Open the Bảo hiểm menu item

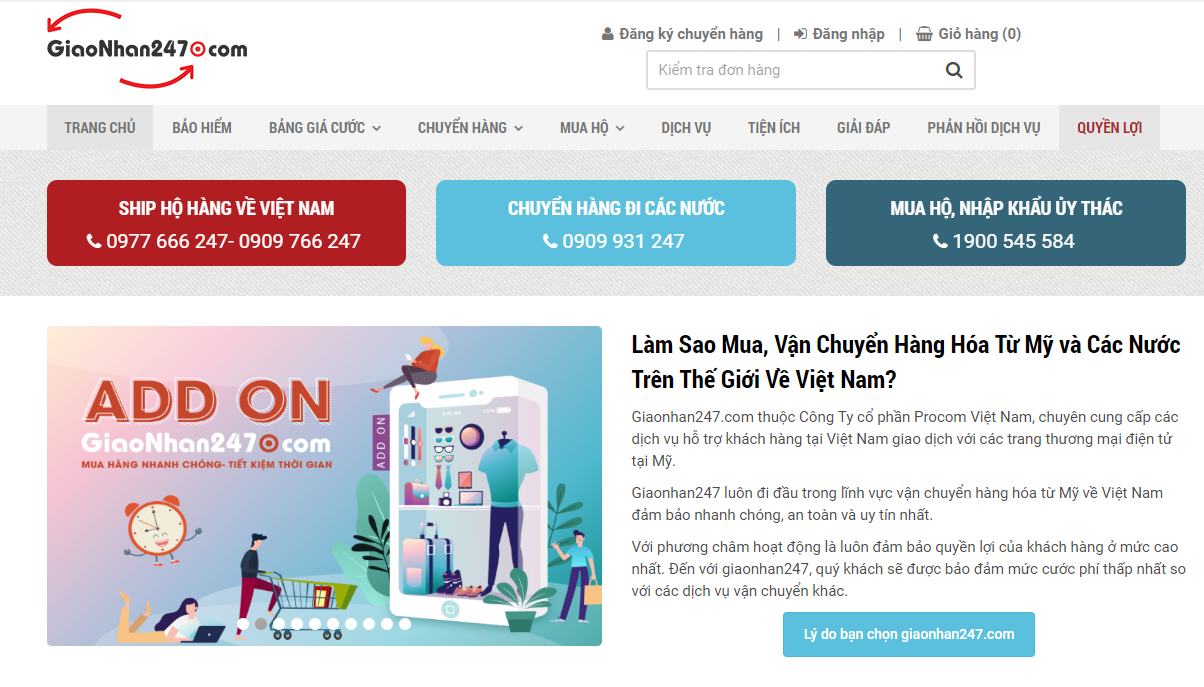[x=202, y=128]
